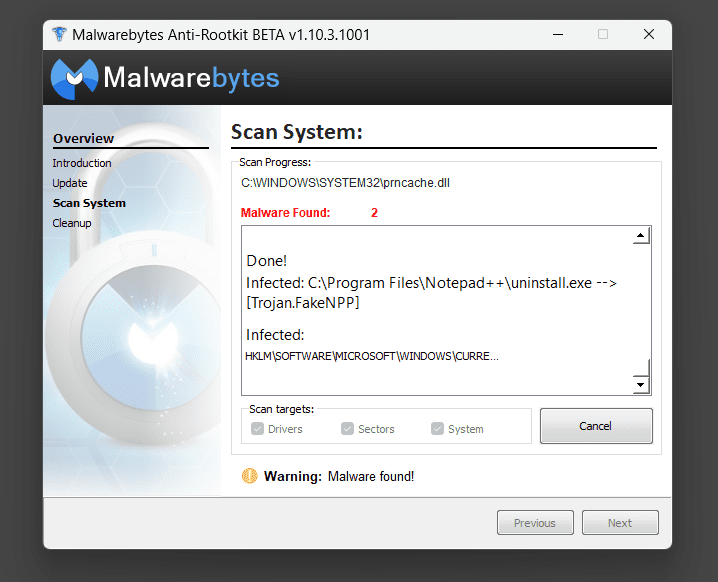Go to the Update step in the sidebar
The image size is (718, 582).
(70, 183)
